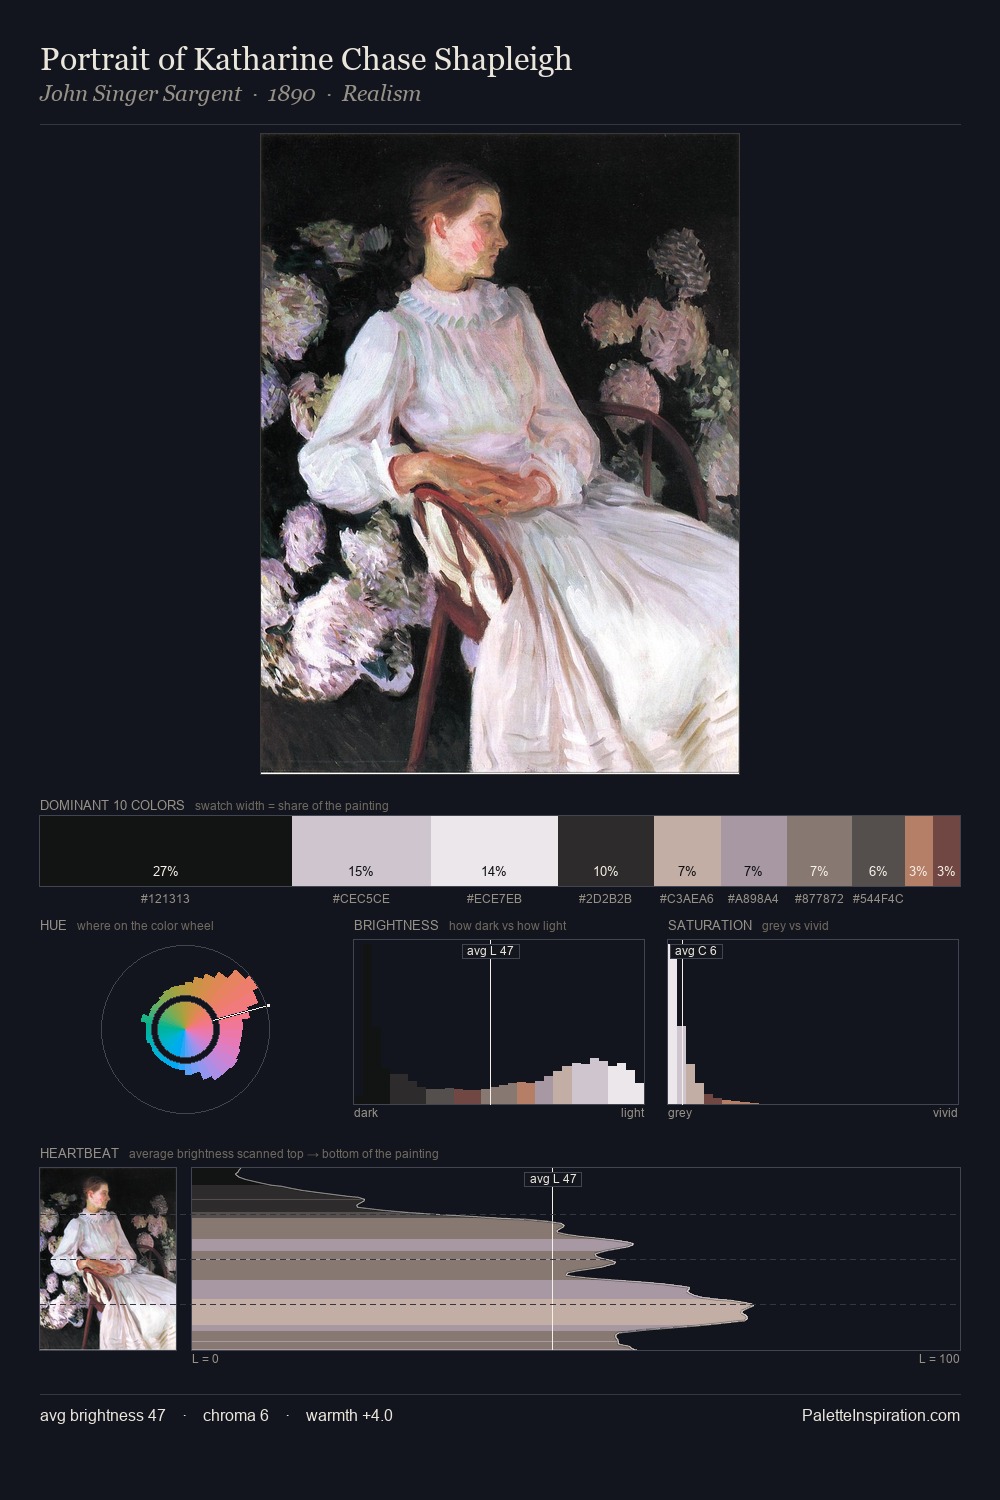Click the heartbeat brightness curve chart
Viewport: 1000px width, 1500px height.
[576, 1259]
